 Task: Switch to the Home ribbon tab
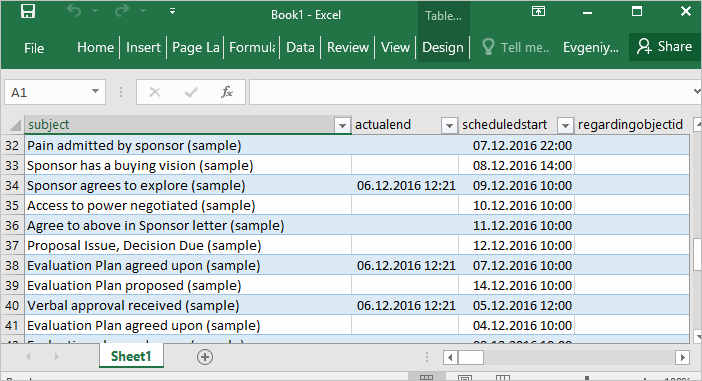[95, 47]
